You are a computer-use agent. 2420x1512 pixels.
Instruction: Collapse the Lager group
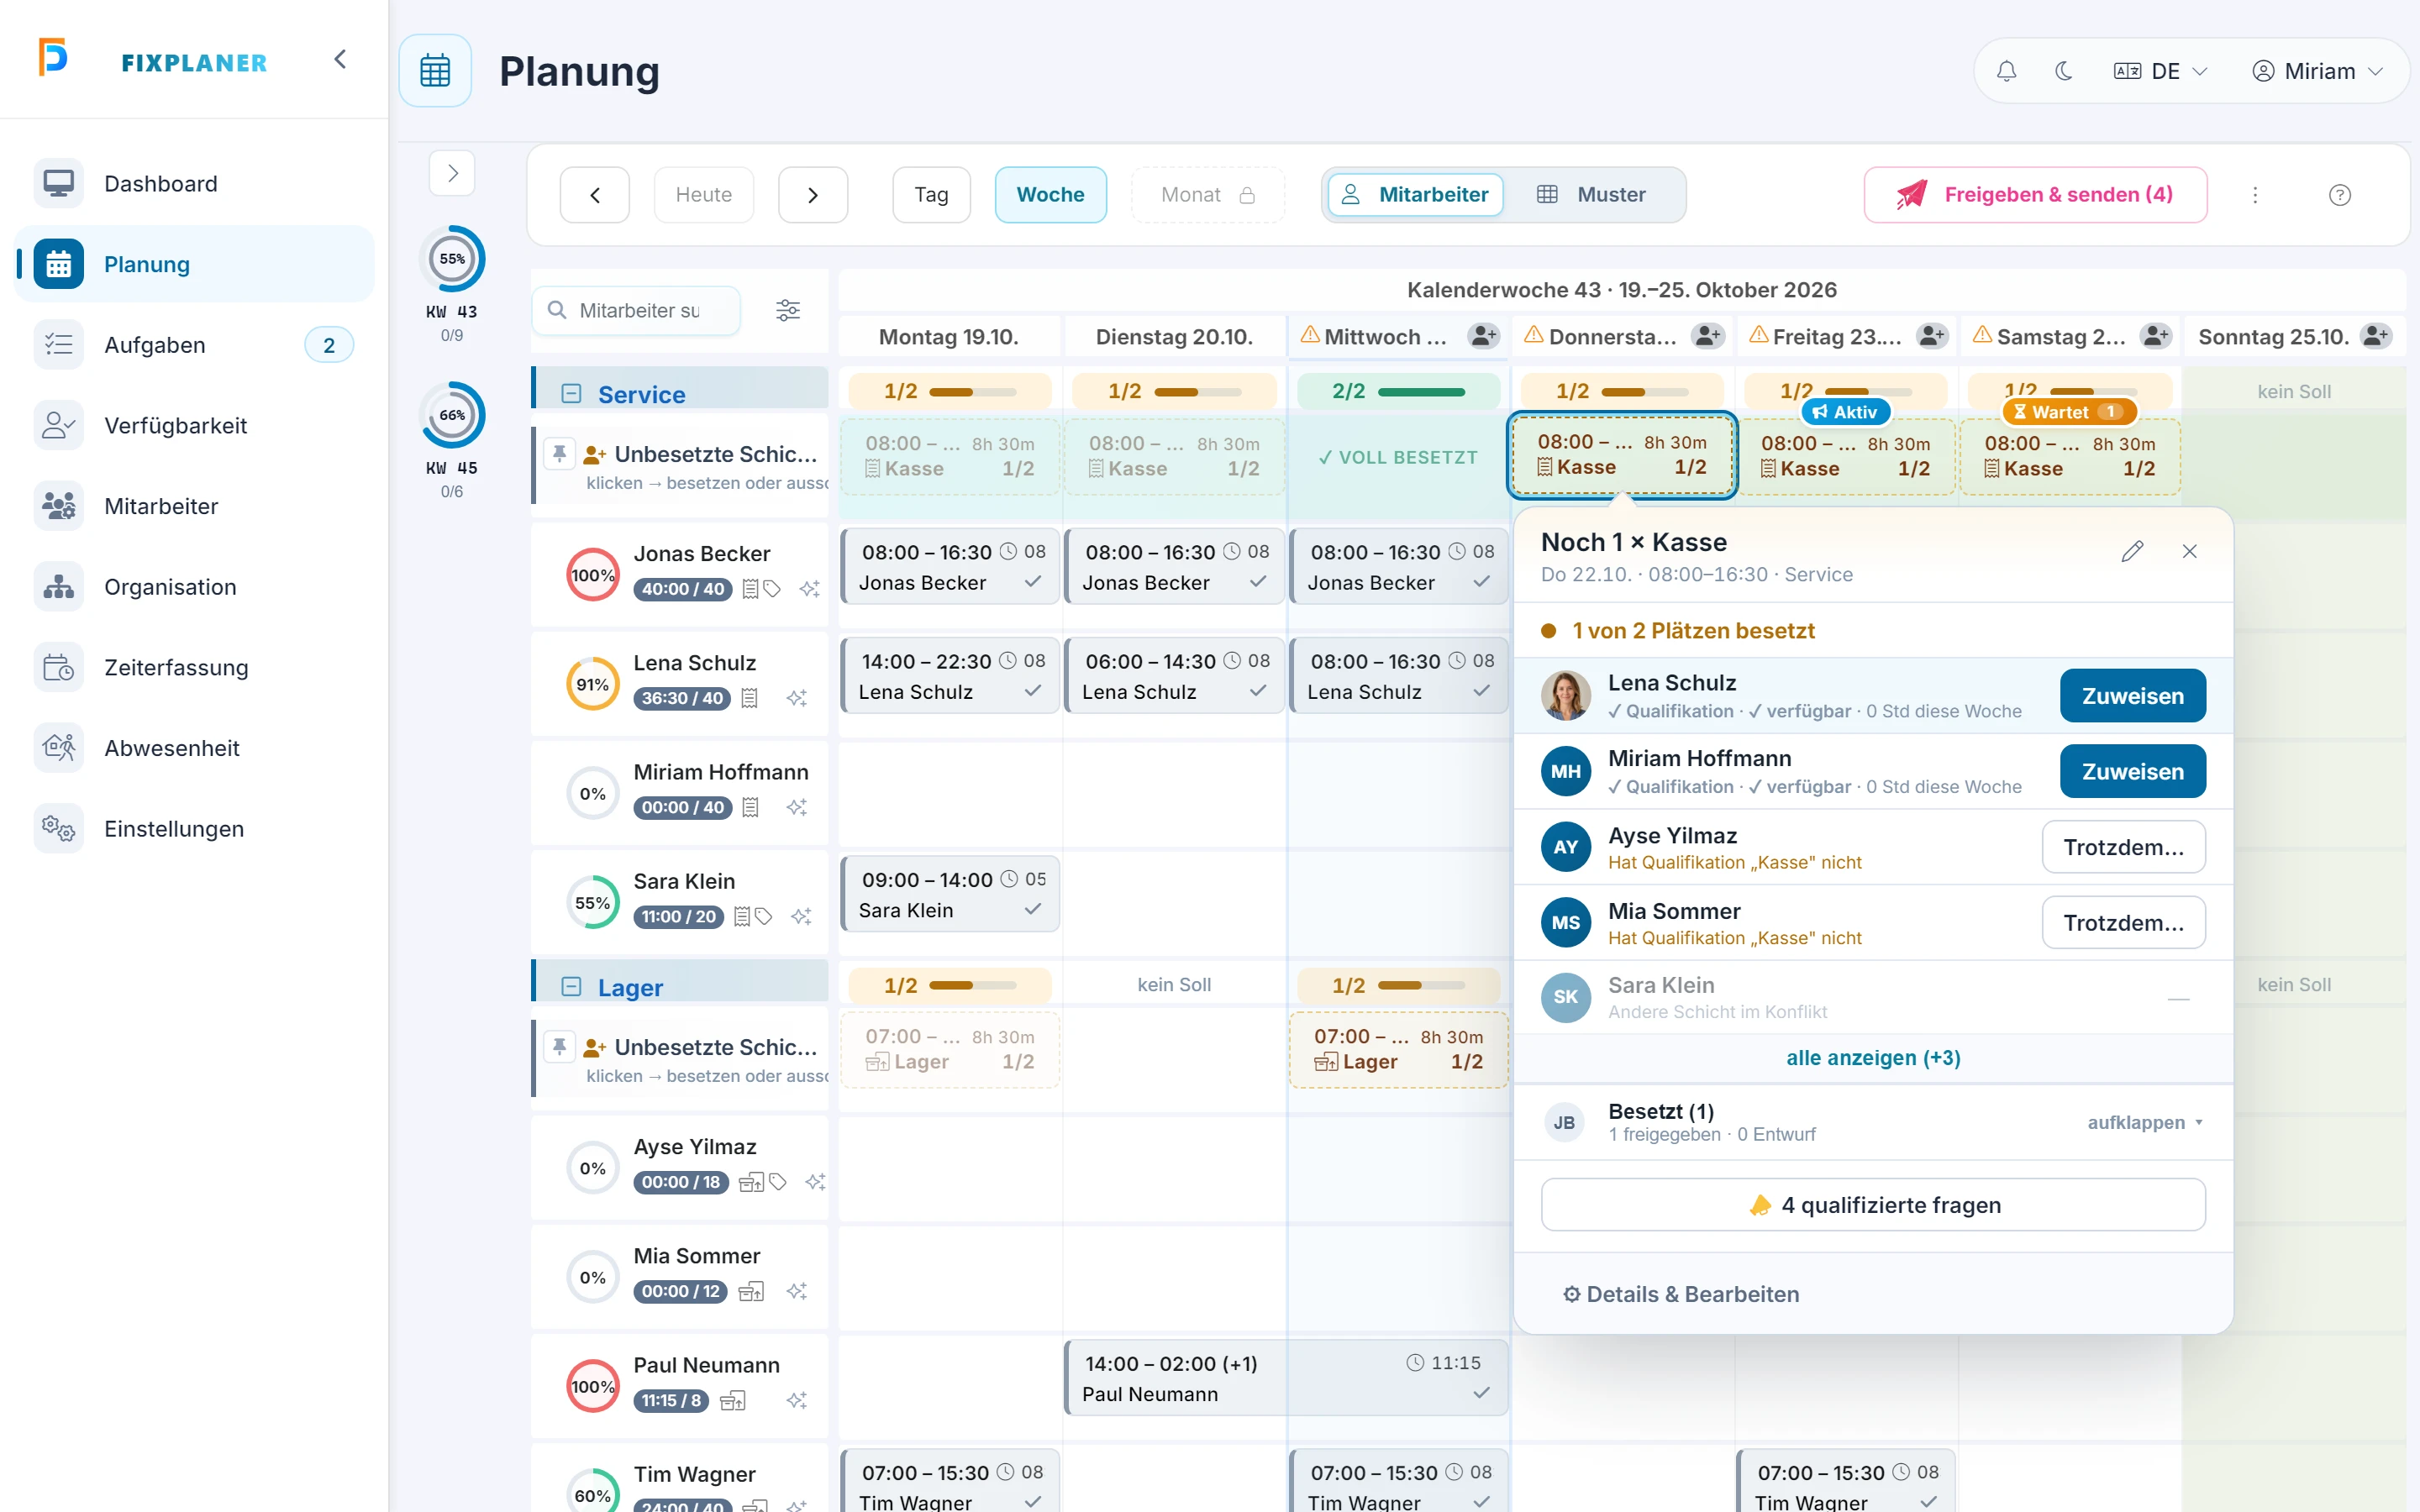coord(571,987)
